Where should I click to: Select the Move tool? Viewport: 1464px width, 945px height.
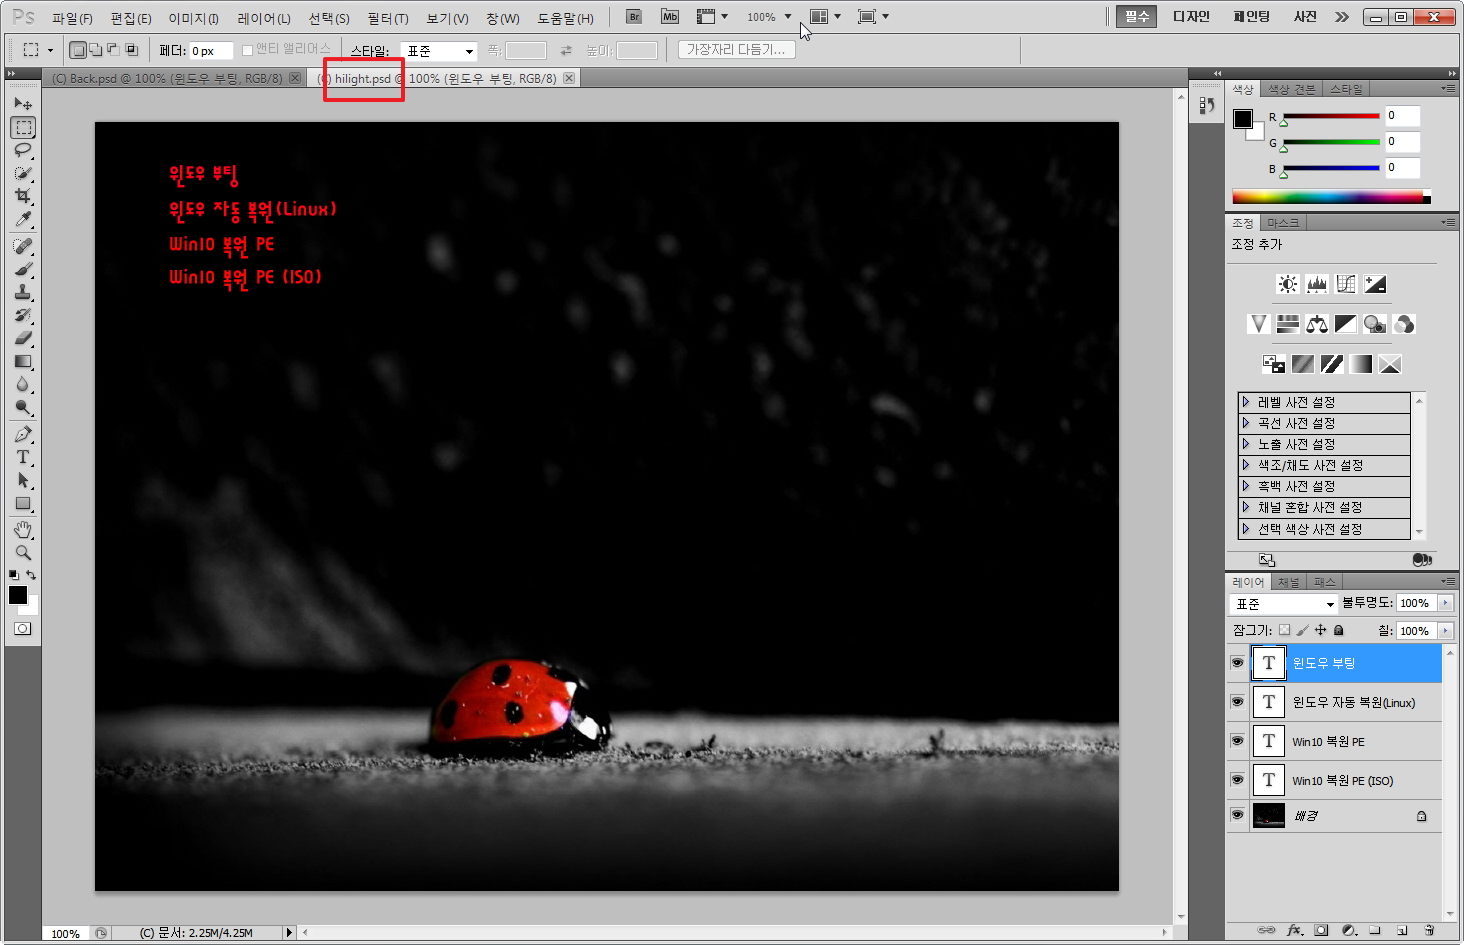pyautogui.click(x=23, y=104)
